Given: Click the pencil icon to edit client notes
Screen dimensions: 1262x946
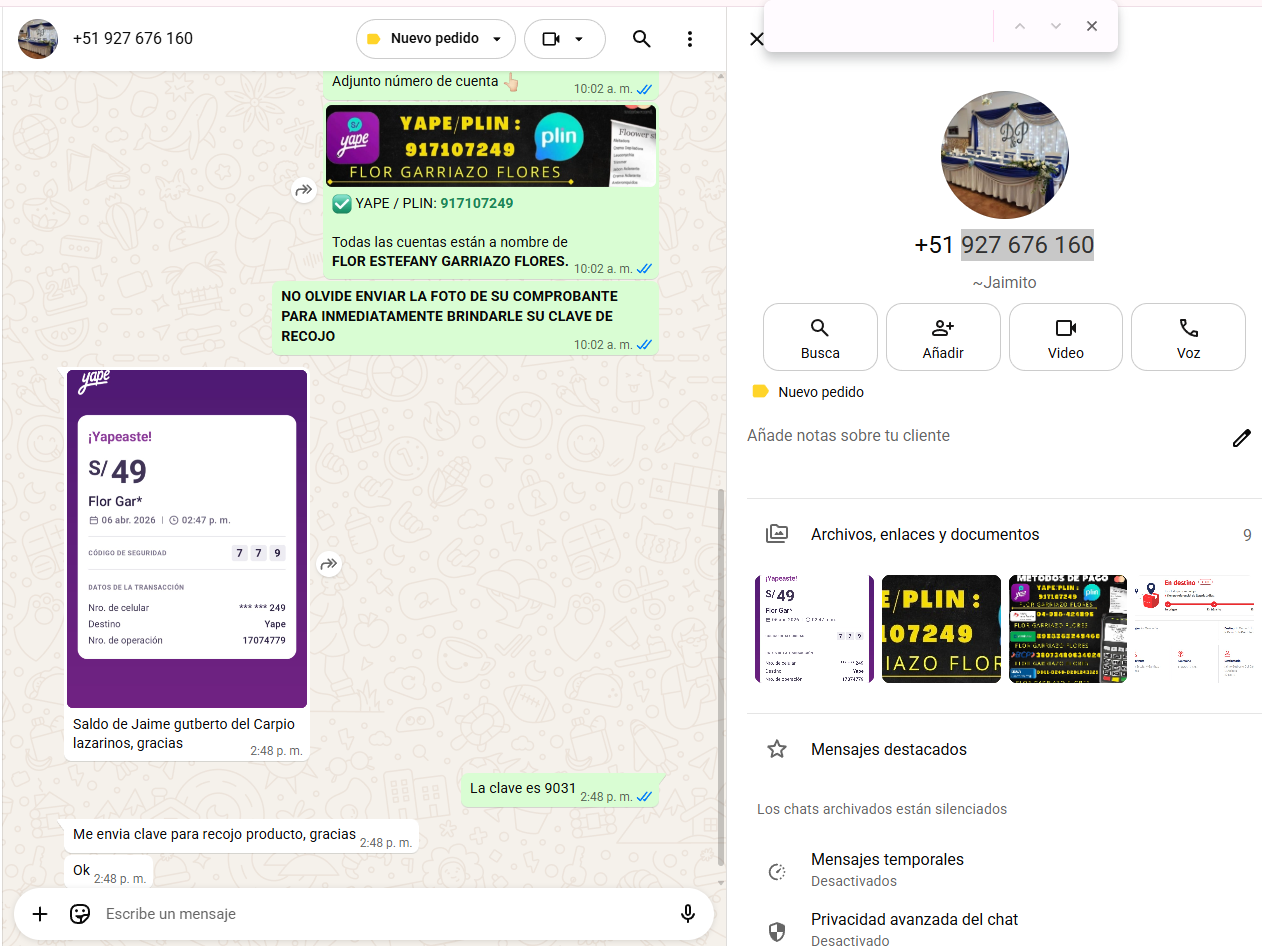Looking at the screenshot, I should 1241,438.
